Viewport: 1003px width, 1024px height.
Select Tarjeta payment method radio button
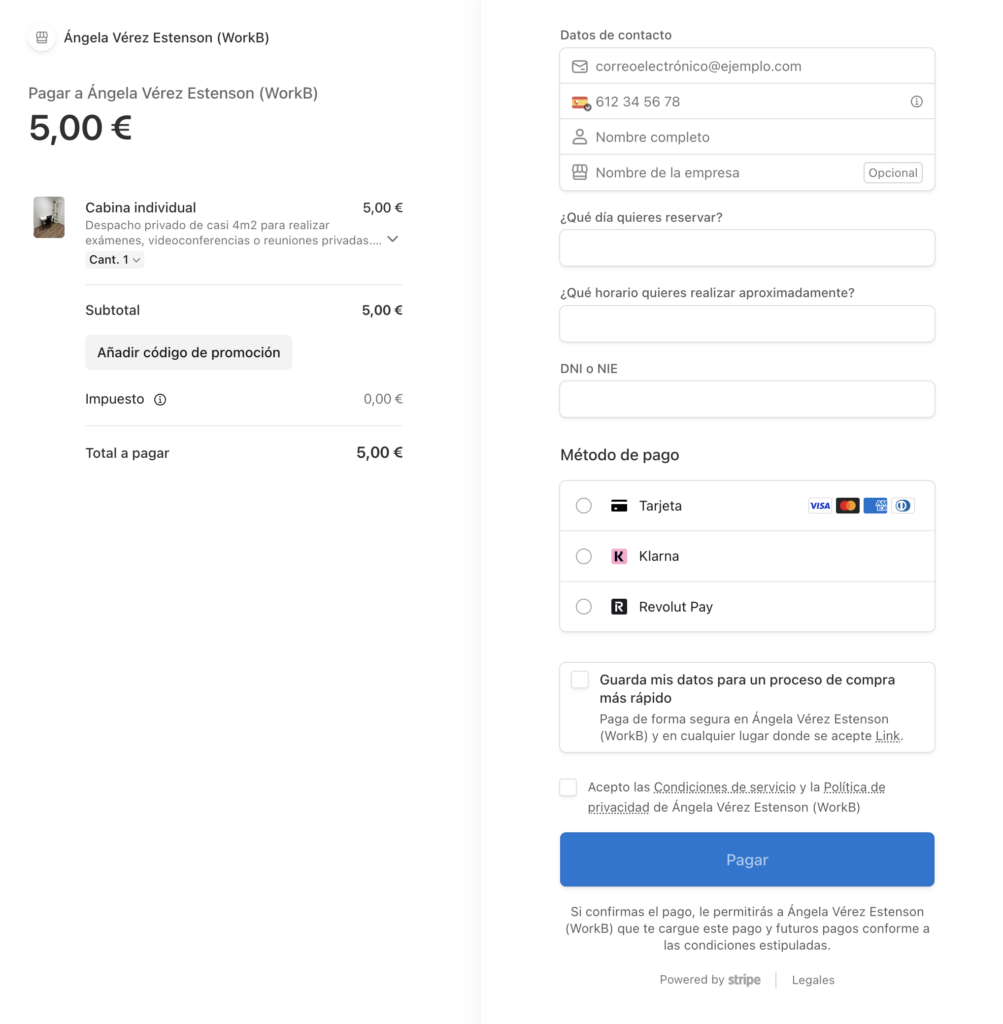coord(584,506)
